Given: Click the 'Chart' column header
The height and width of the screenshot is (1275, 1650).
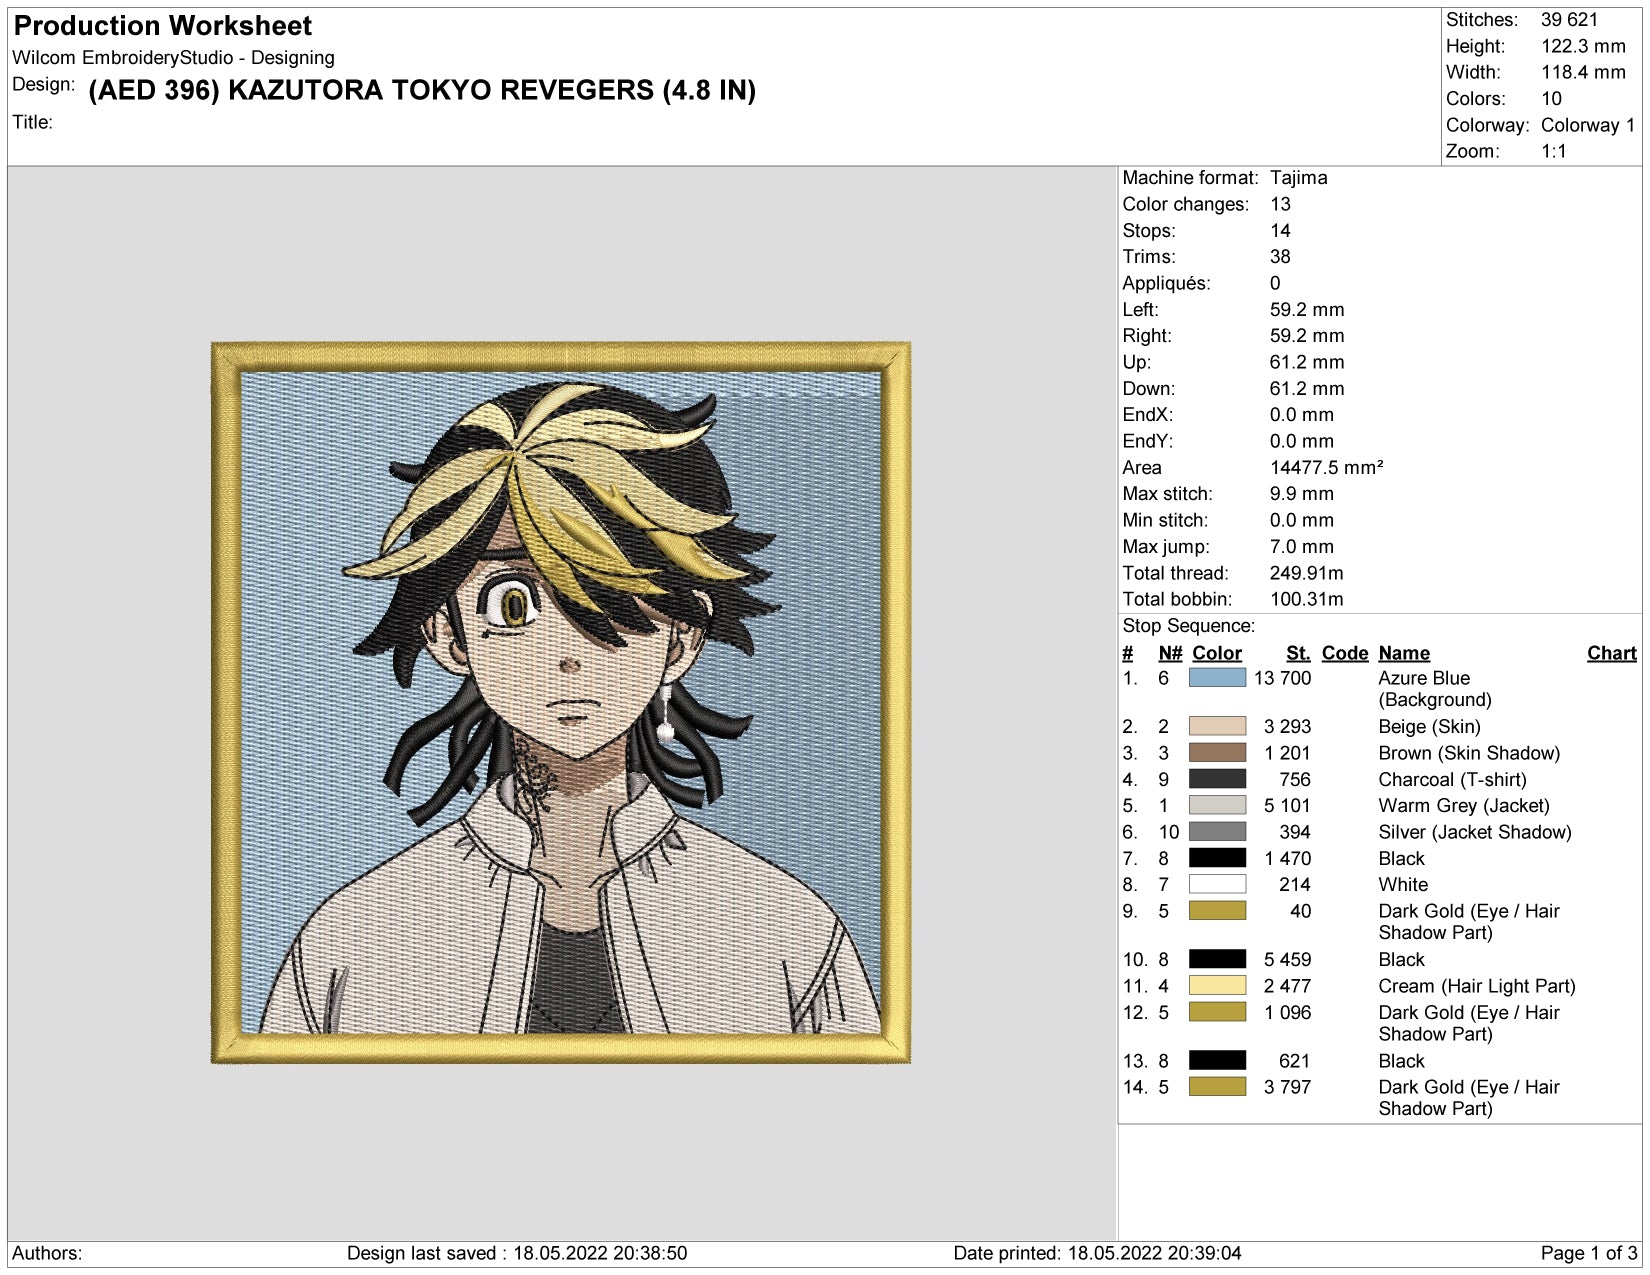Looking at the screenshot, I should coord(1612,653).
